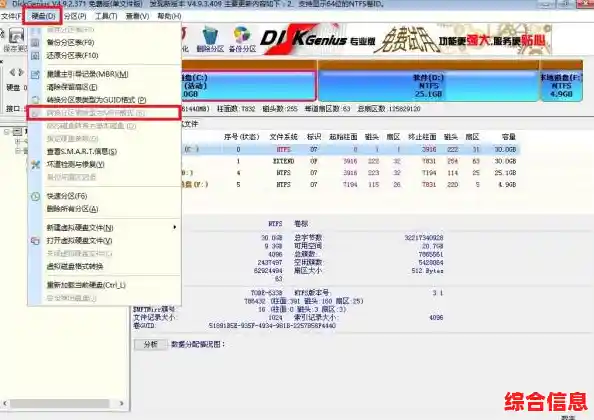This screenshot has height=420, width=594.
Task: Close the open 硬盘(D) menu
Action: 43,16
